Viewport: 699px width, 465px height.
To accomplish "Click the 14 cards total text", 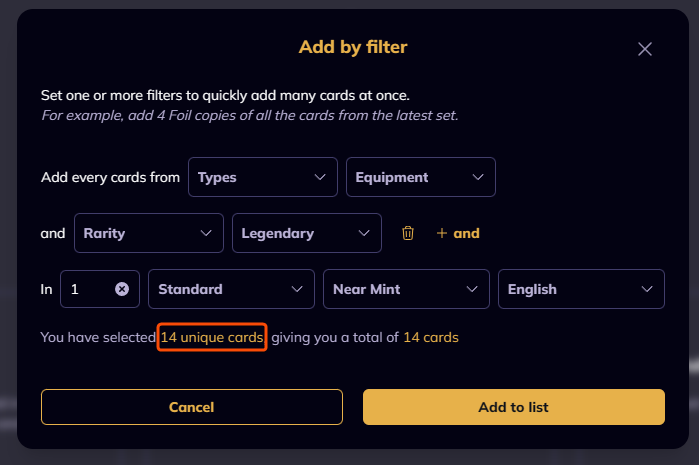I will pos(431,337).
